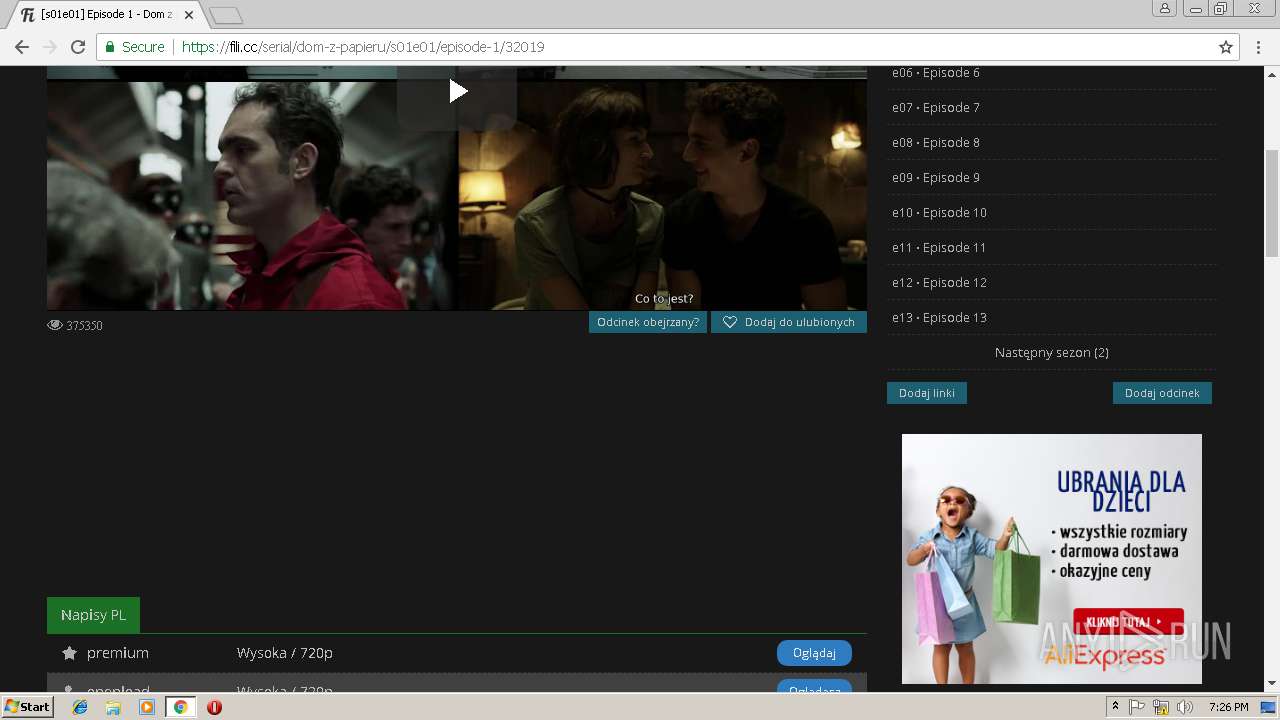1280x720 pixels.
Task: Open e13 Episode 13
Action: click(939, 317)
